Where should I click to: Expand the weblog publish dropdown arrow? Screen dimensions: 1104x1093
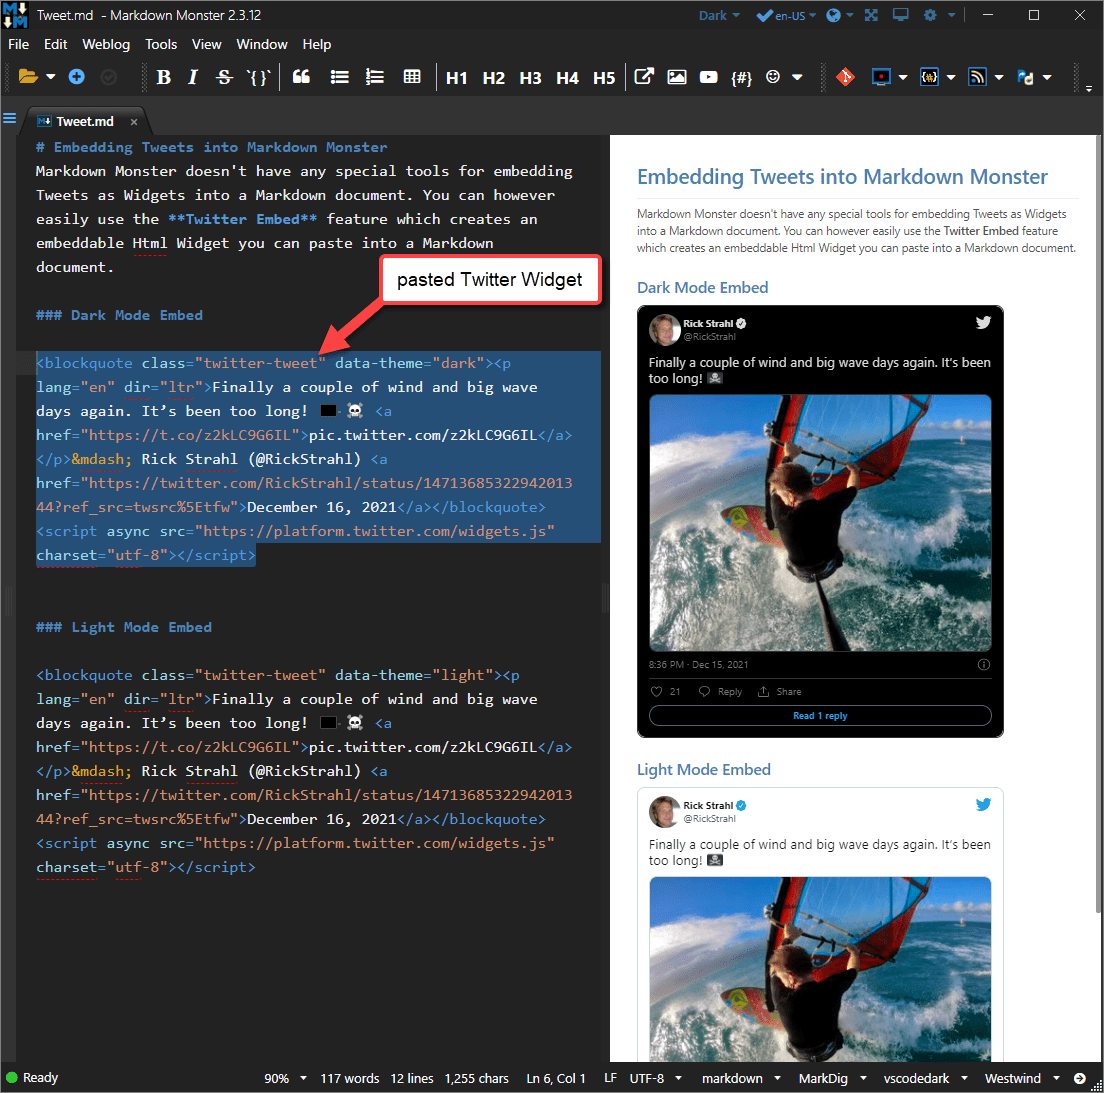tap(999, 77)
